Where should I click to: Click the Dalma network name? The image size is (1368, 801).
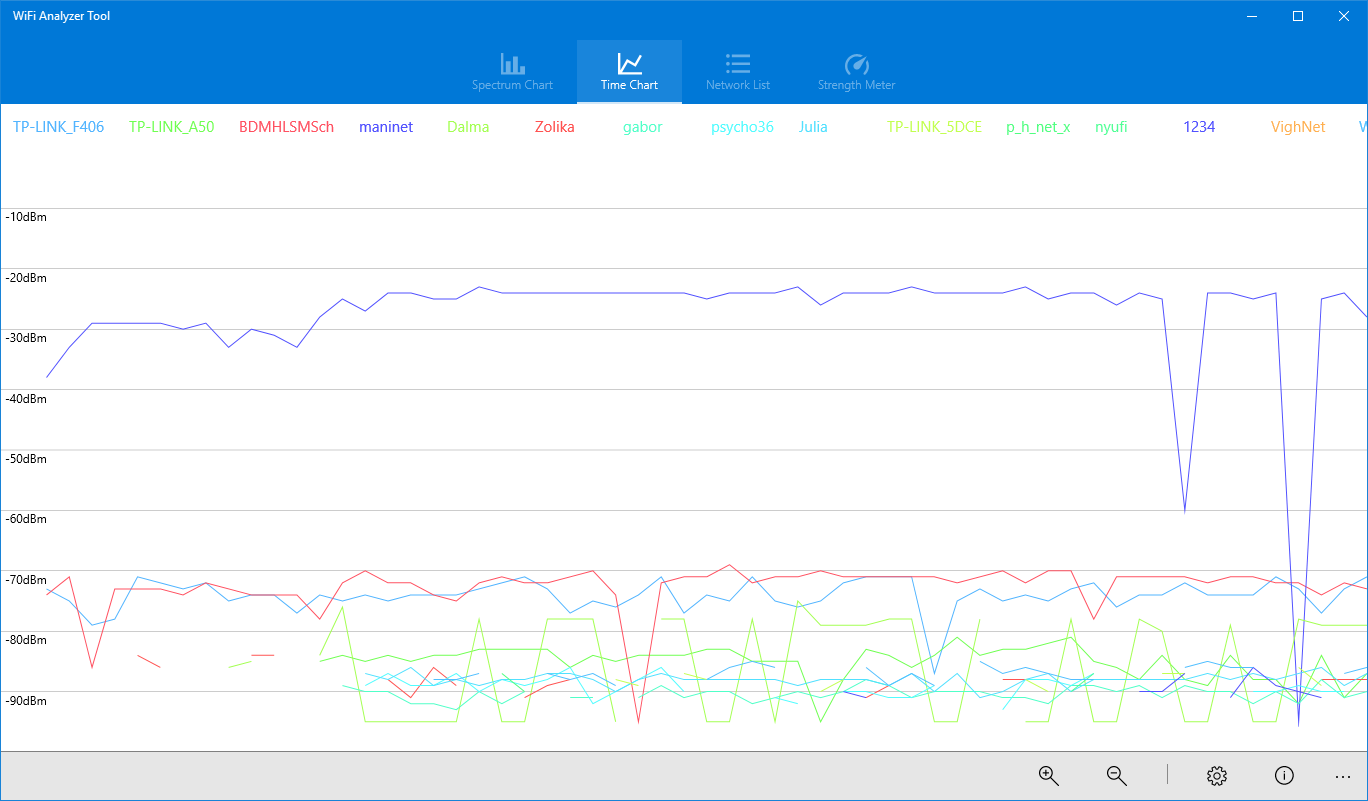[x=467, y=127]
